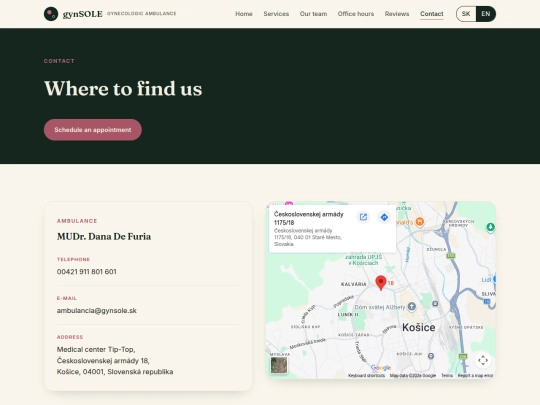
Task: Click the directions icon in map card
Action: [x=384, y=217]
